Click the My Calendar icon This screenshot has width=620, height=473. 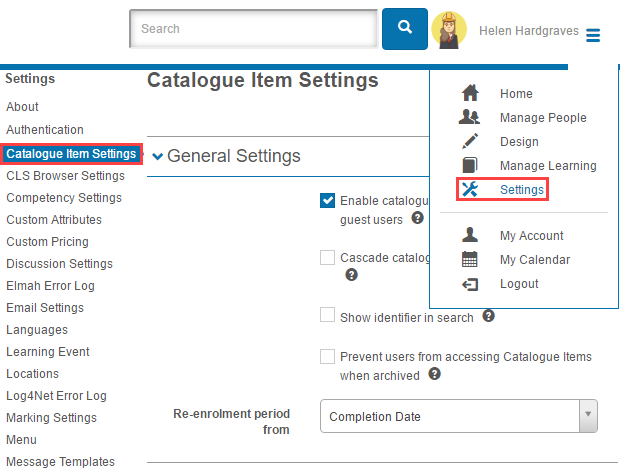[x=470, y=260]
